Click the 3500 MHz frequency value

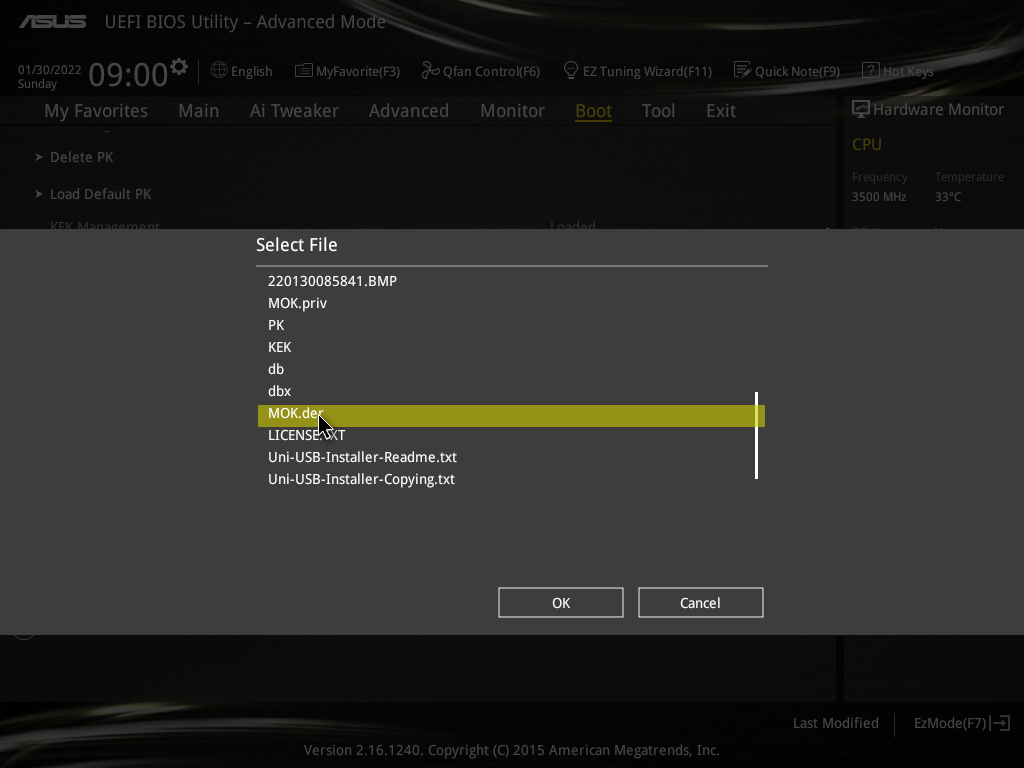pos(878,197)
